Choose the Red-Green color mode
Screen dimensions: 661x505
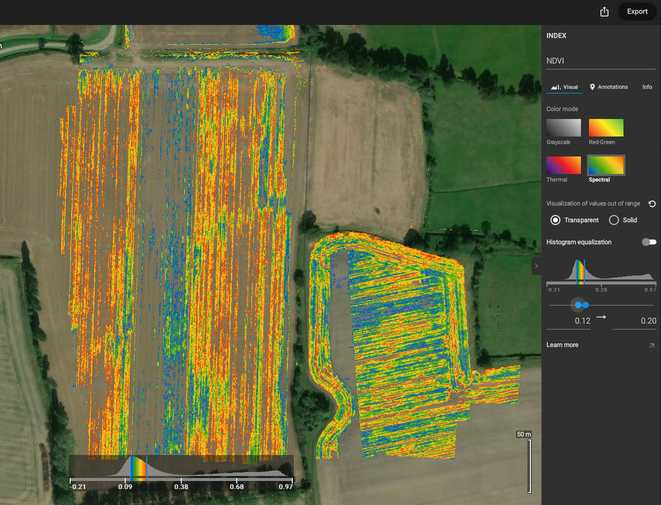coord(605,128)
